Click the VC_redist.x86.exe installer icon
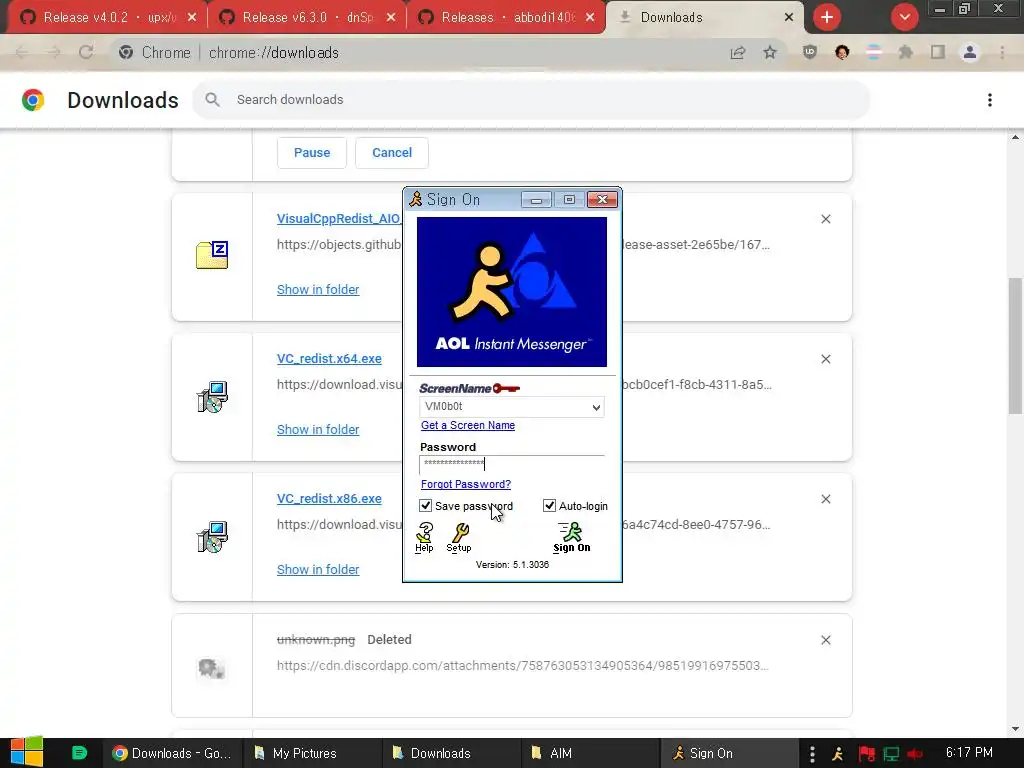Viewport: 1024px width, 768px height. (212, 537)
